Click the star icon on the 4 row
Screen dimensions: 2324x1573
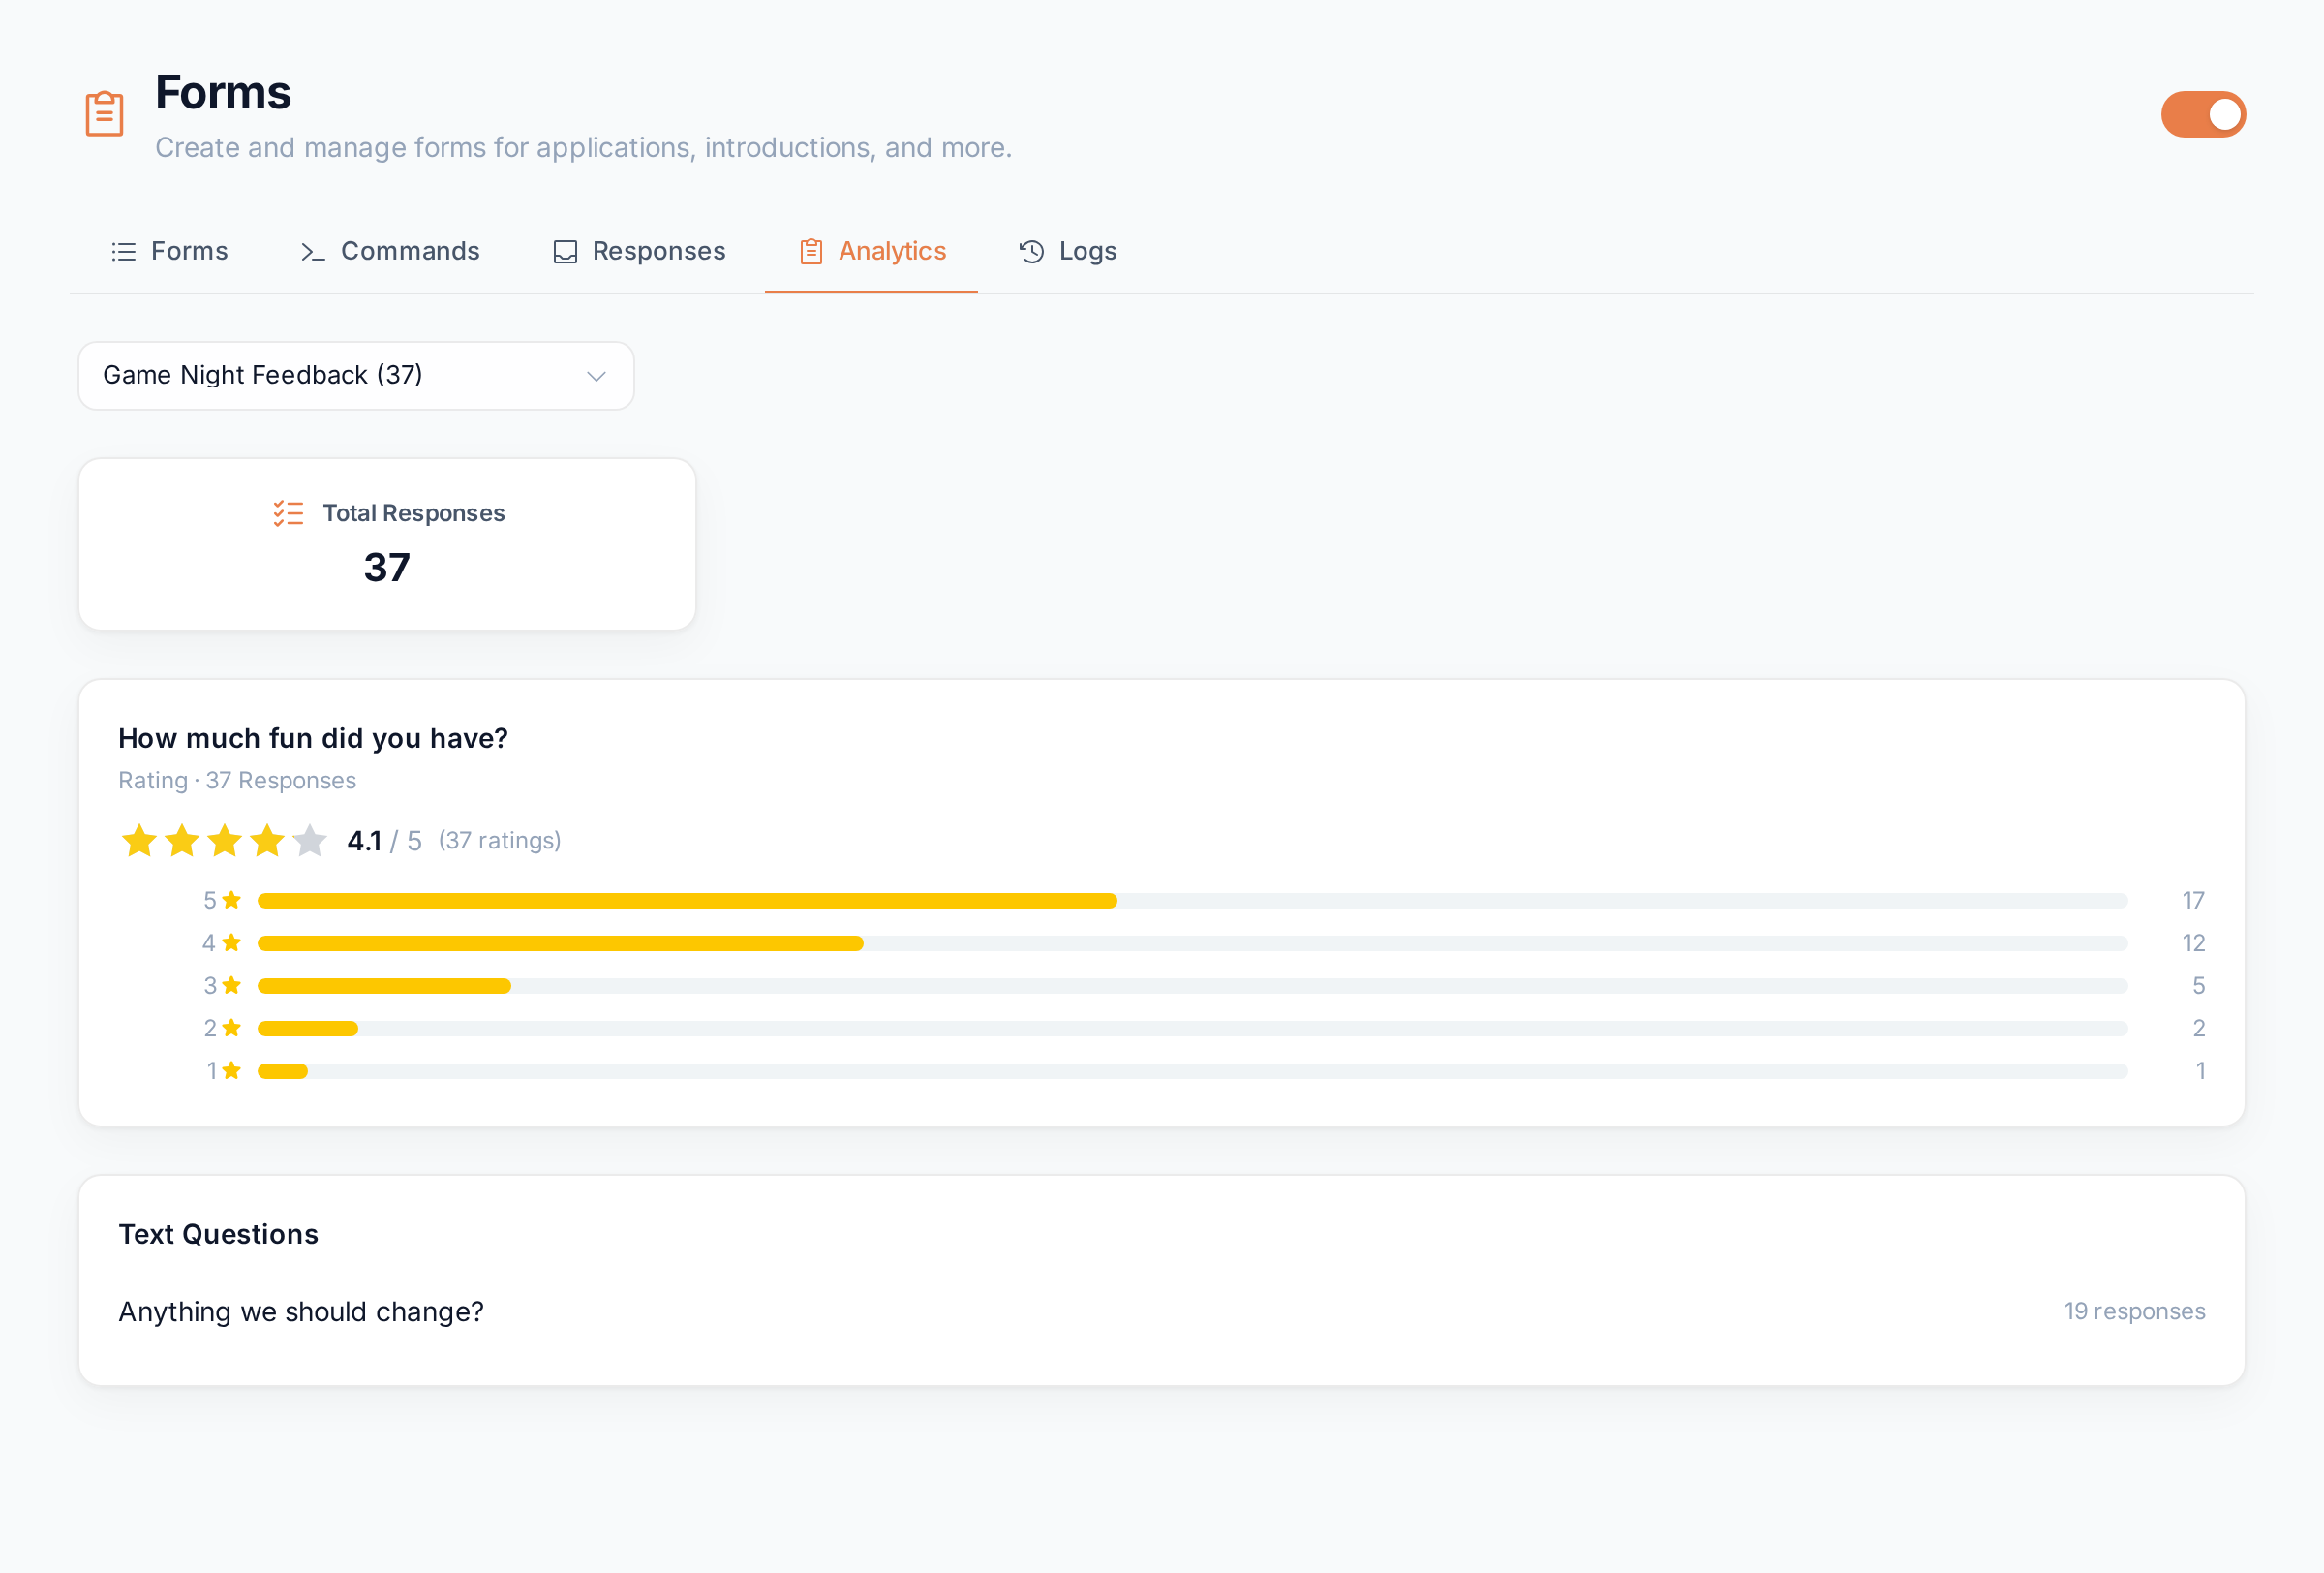(231, 943)
